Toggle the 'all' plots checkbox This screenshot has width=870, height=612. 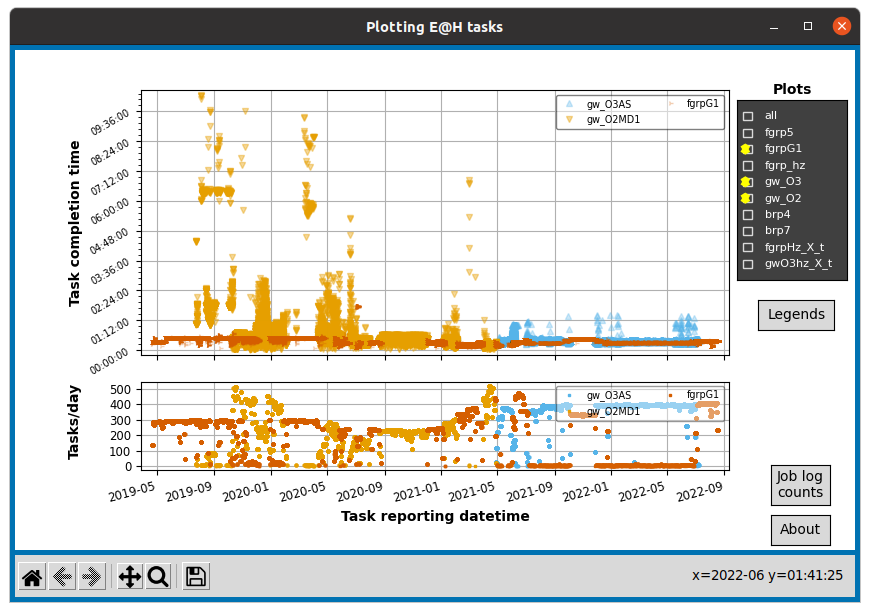tap(748, 116)
